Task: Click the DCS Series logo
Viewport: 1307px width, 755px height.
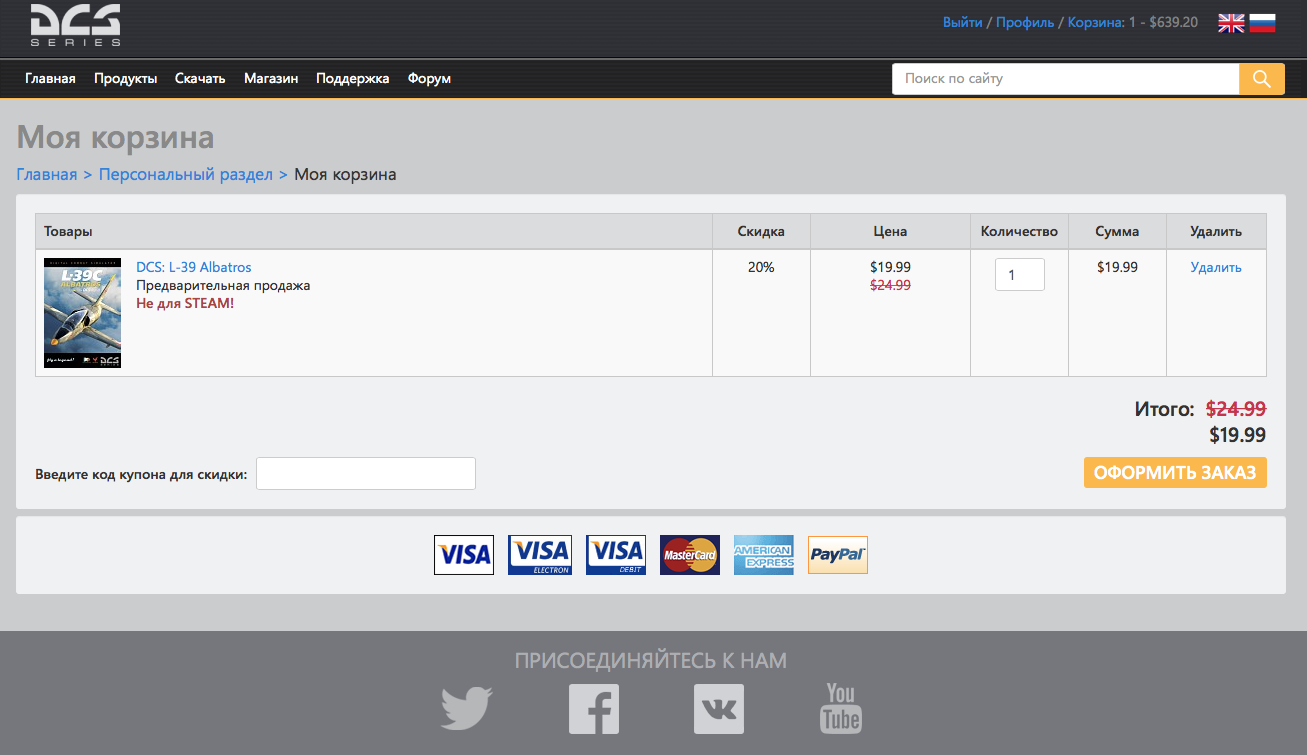Action: click(76, 25)
